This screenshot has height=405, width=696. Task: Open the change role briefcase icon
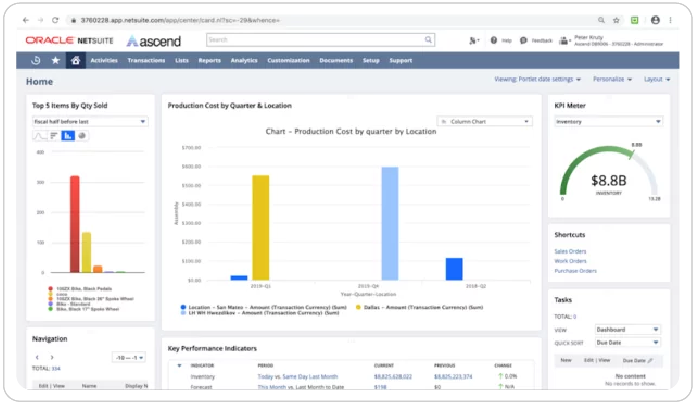click(564, 41)
